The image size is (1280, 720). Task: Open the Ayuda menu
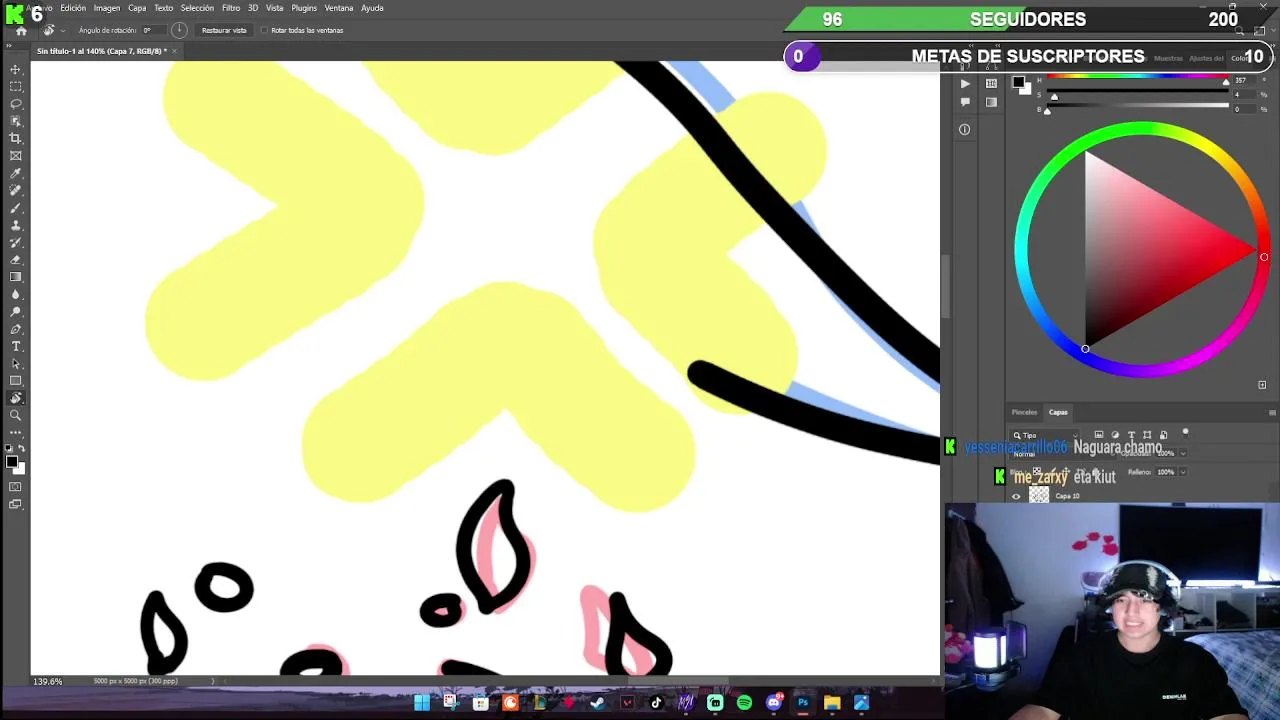(372, 8)
